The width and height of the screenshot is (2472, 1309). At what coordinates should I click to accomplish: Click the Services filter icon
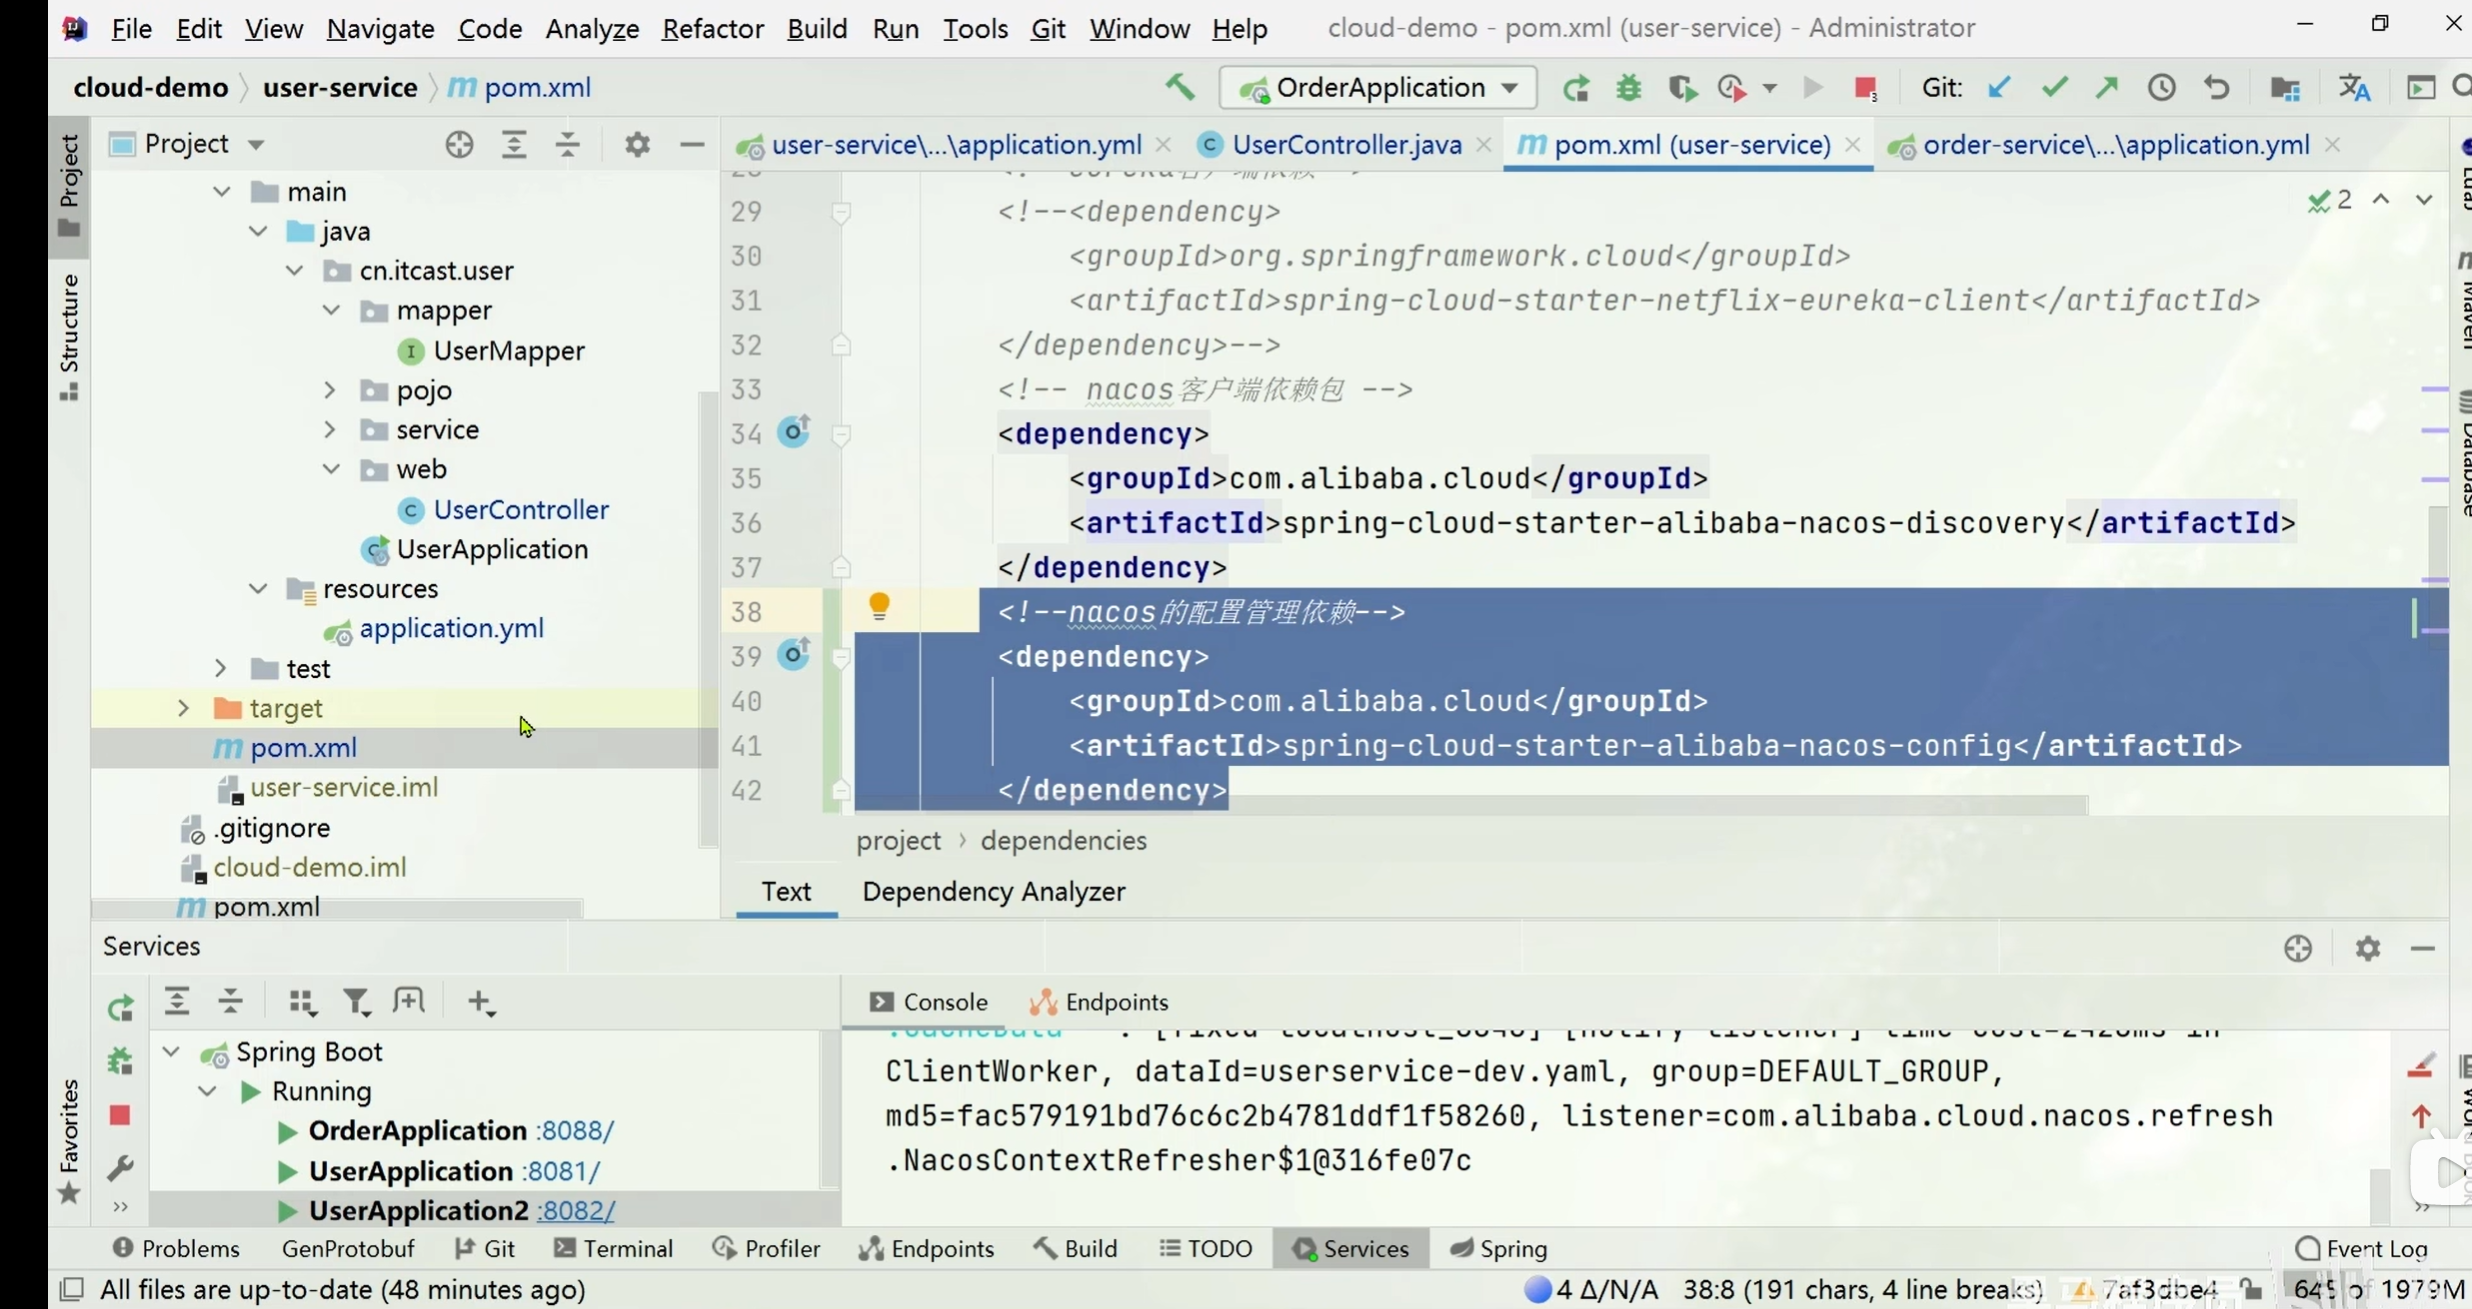(x=356, y=1001)
